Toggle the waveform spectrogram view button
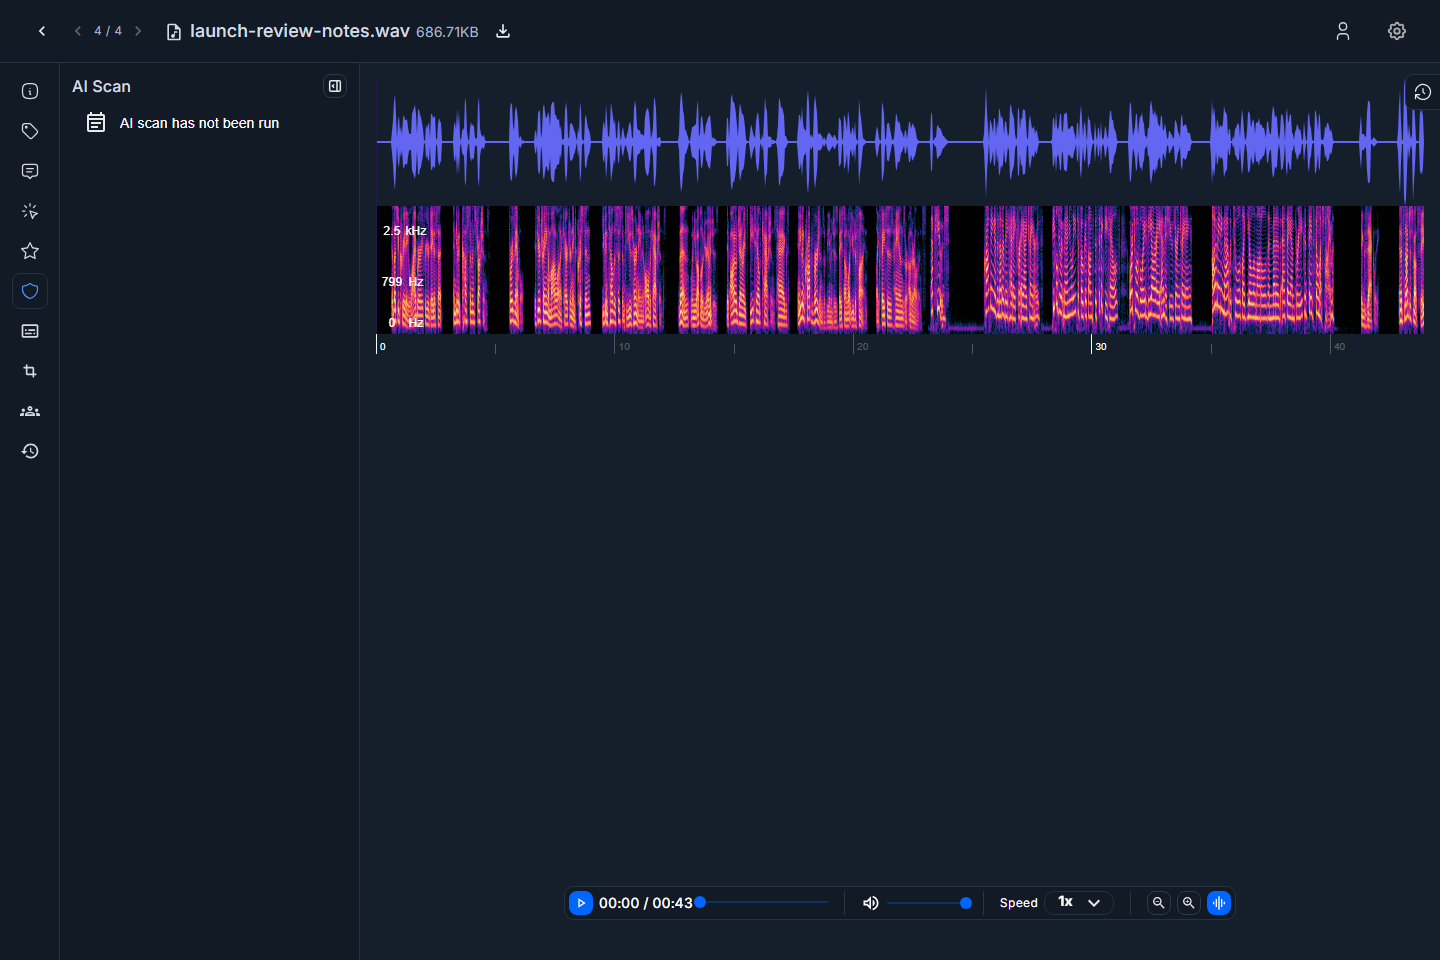This screenshot has width=1440, height=960. pyautogui.click(x=1219, y=903)
